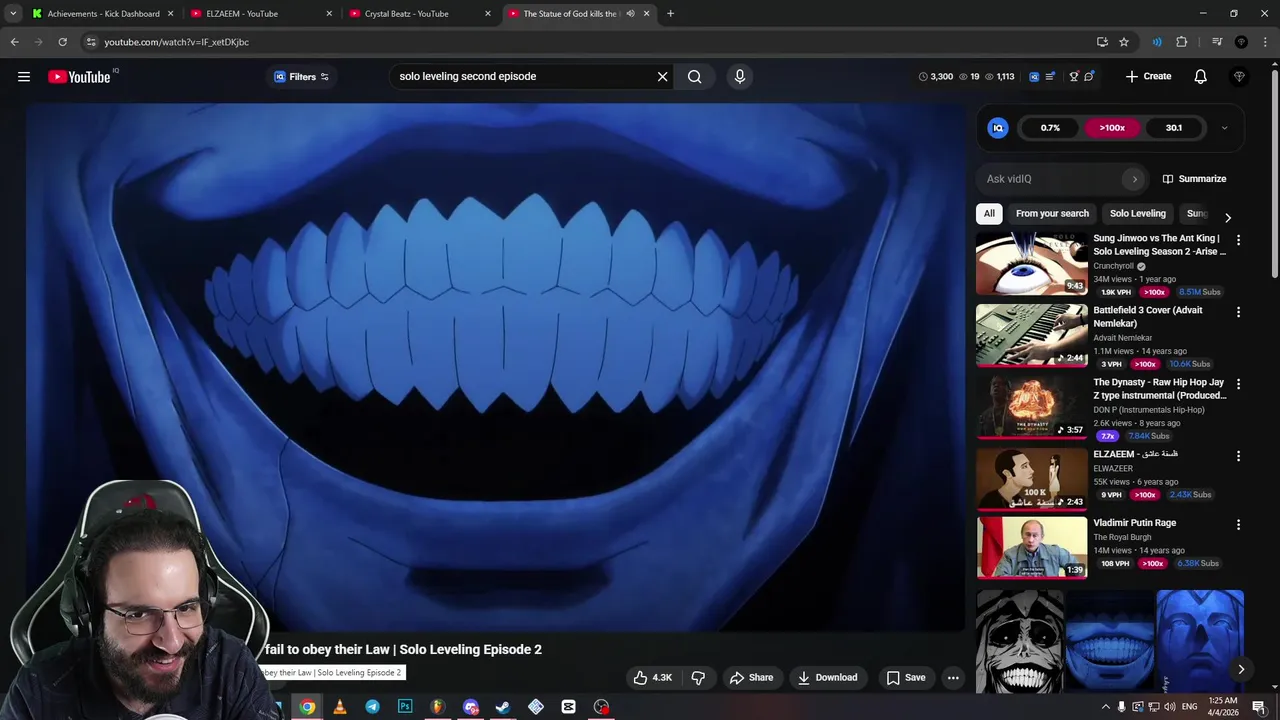Image resolution: width=1280 pixels, height=720 pixels.
Task: Show next filter chips with arrow
Action: coord(1228,217)
